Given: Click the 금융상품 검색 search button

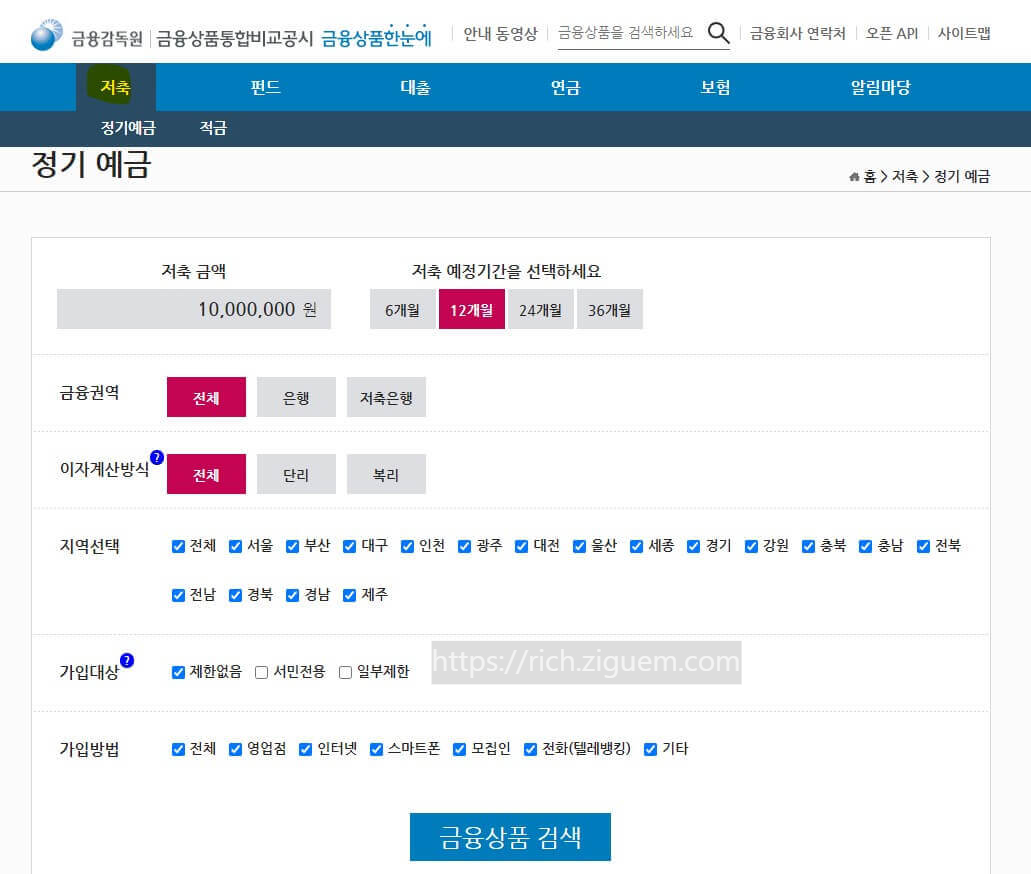Looking at the screenshot, I should 510,837.
